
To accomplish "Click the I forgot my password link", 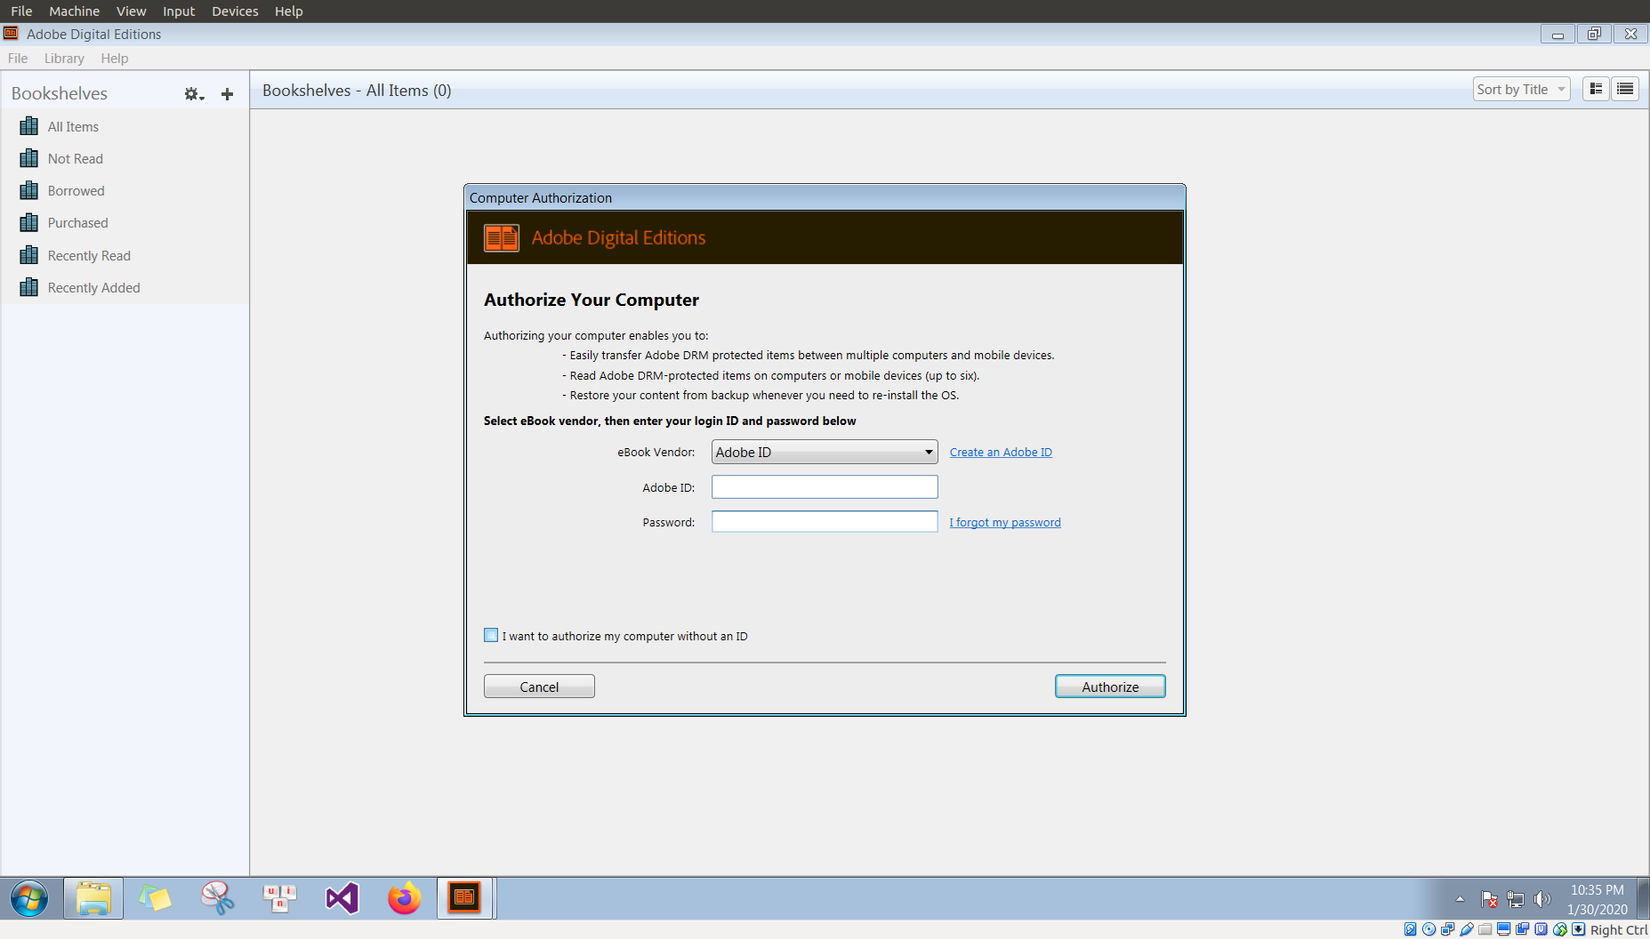I will tap(1005, 522).
